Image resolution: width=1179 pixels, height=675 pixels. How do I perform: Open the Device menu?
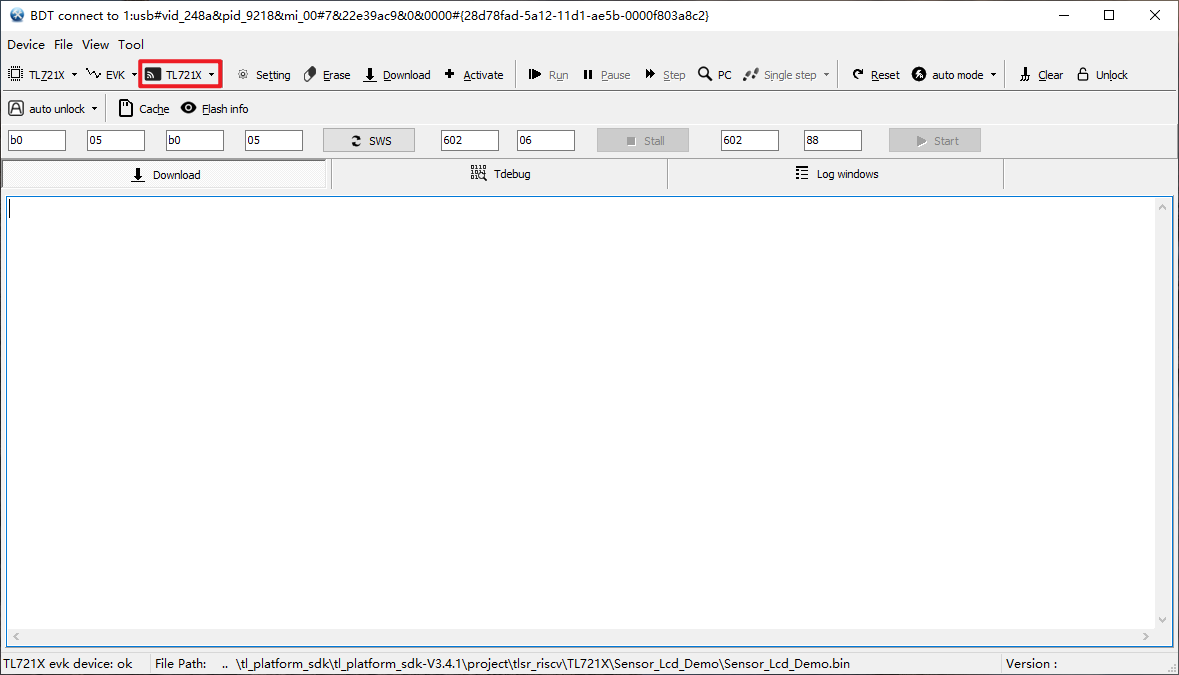(x=26, y=44)
